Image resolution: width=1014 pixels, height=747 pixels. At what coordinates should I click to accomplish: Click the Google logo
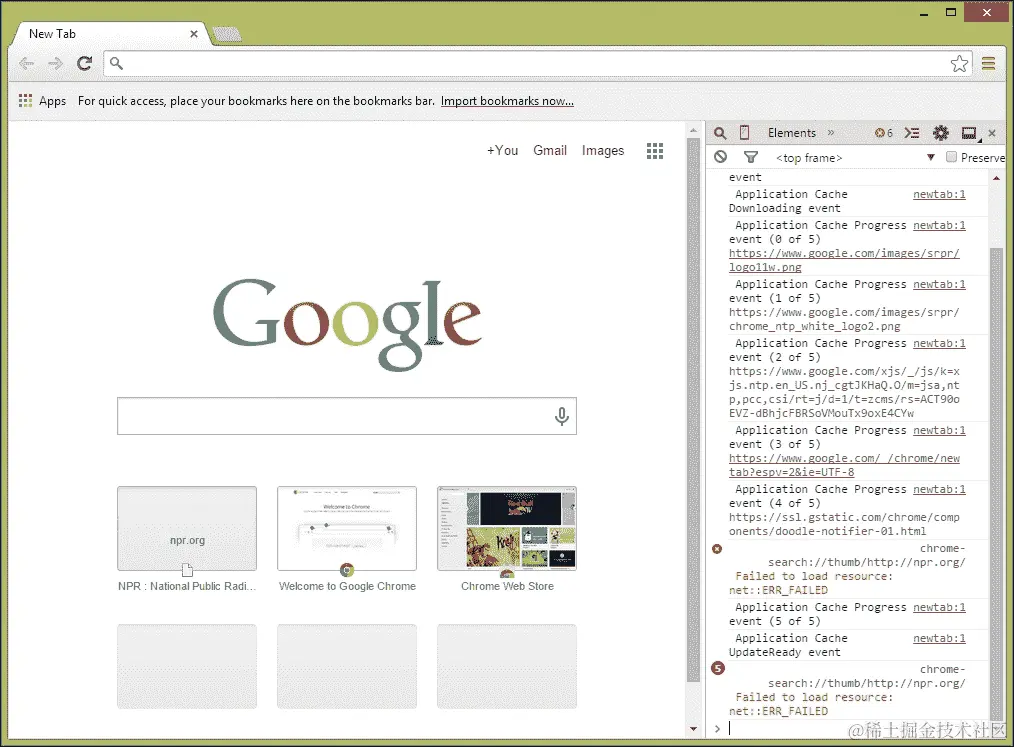click(347, 325)
